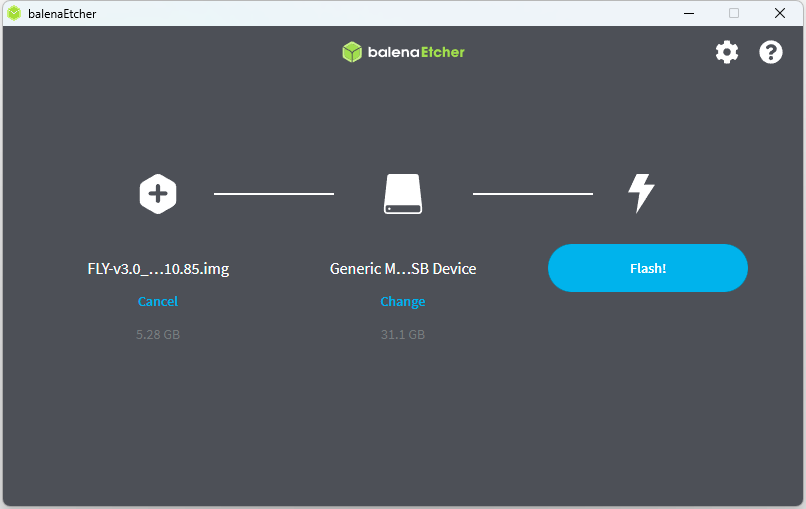Start flashing with the Flash! button

tap(647, 268)
